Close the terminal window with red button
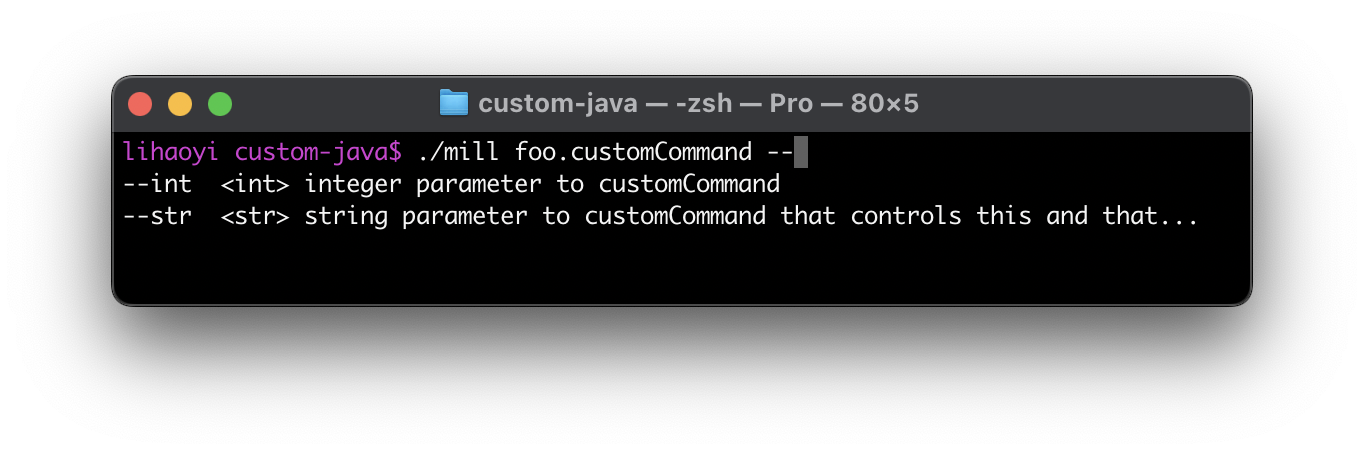Screen dimensions: 1364x454 point(140,104)
